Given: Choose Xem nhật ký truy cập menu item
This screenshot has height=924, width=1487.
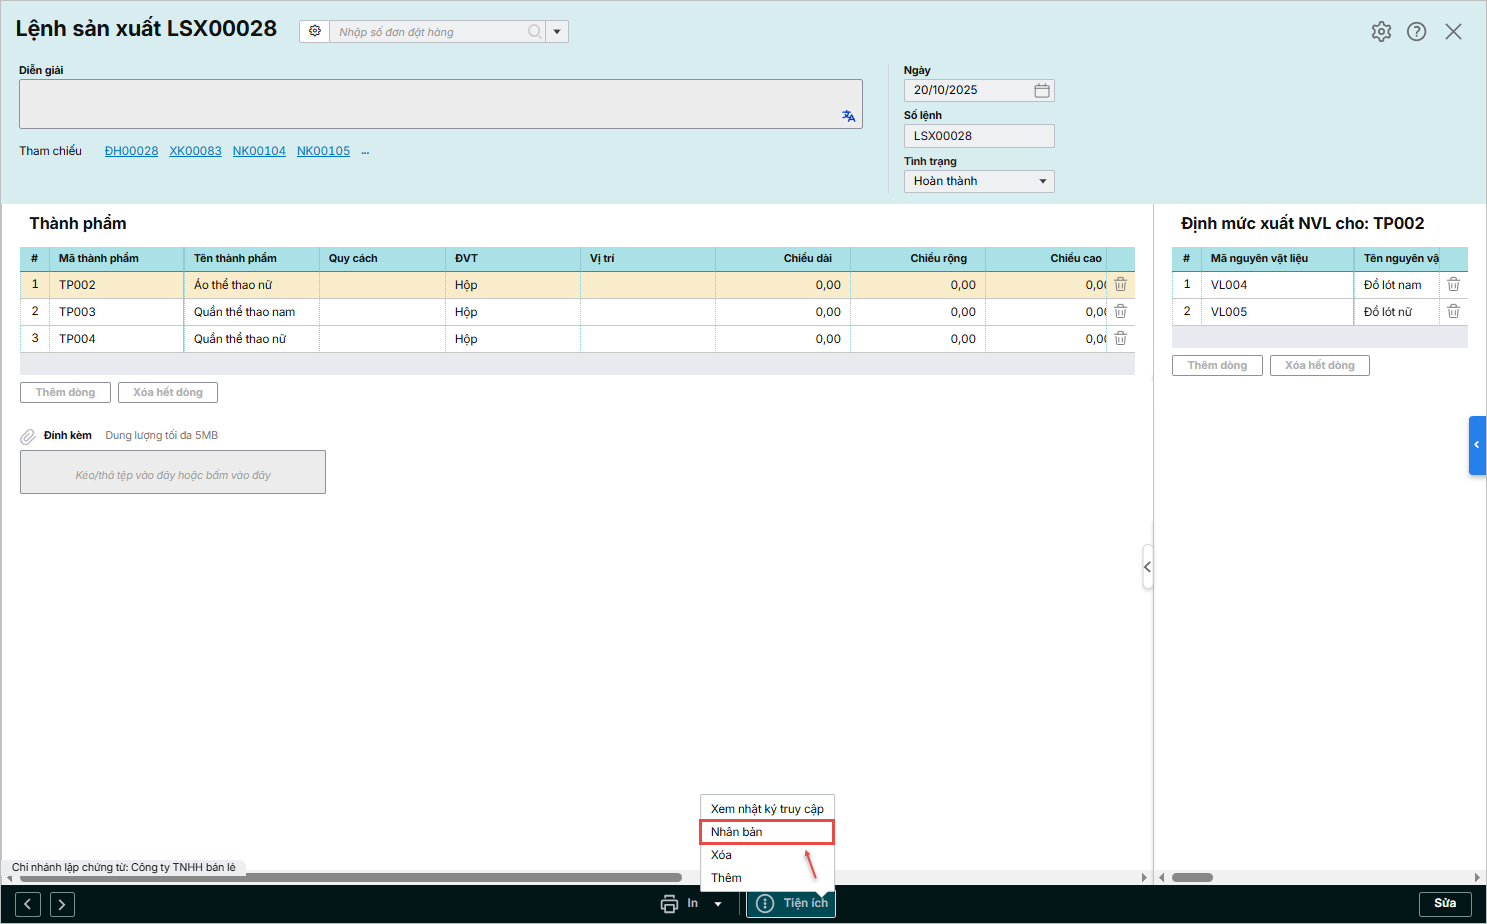Looking at the screenshot, I should pos(766,809).
